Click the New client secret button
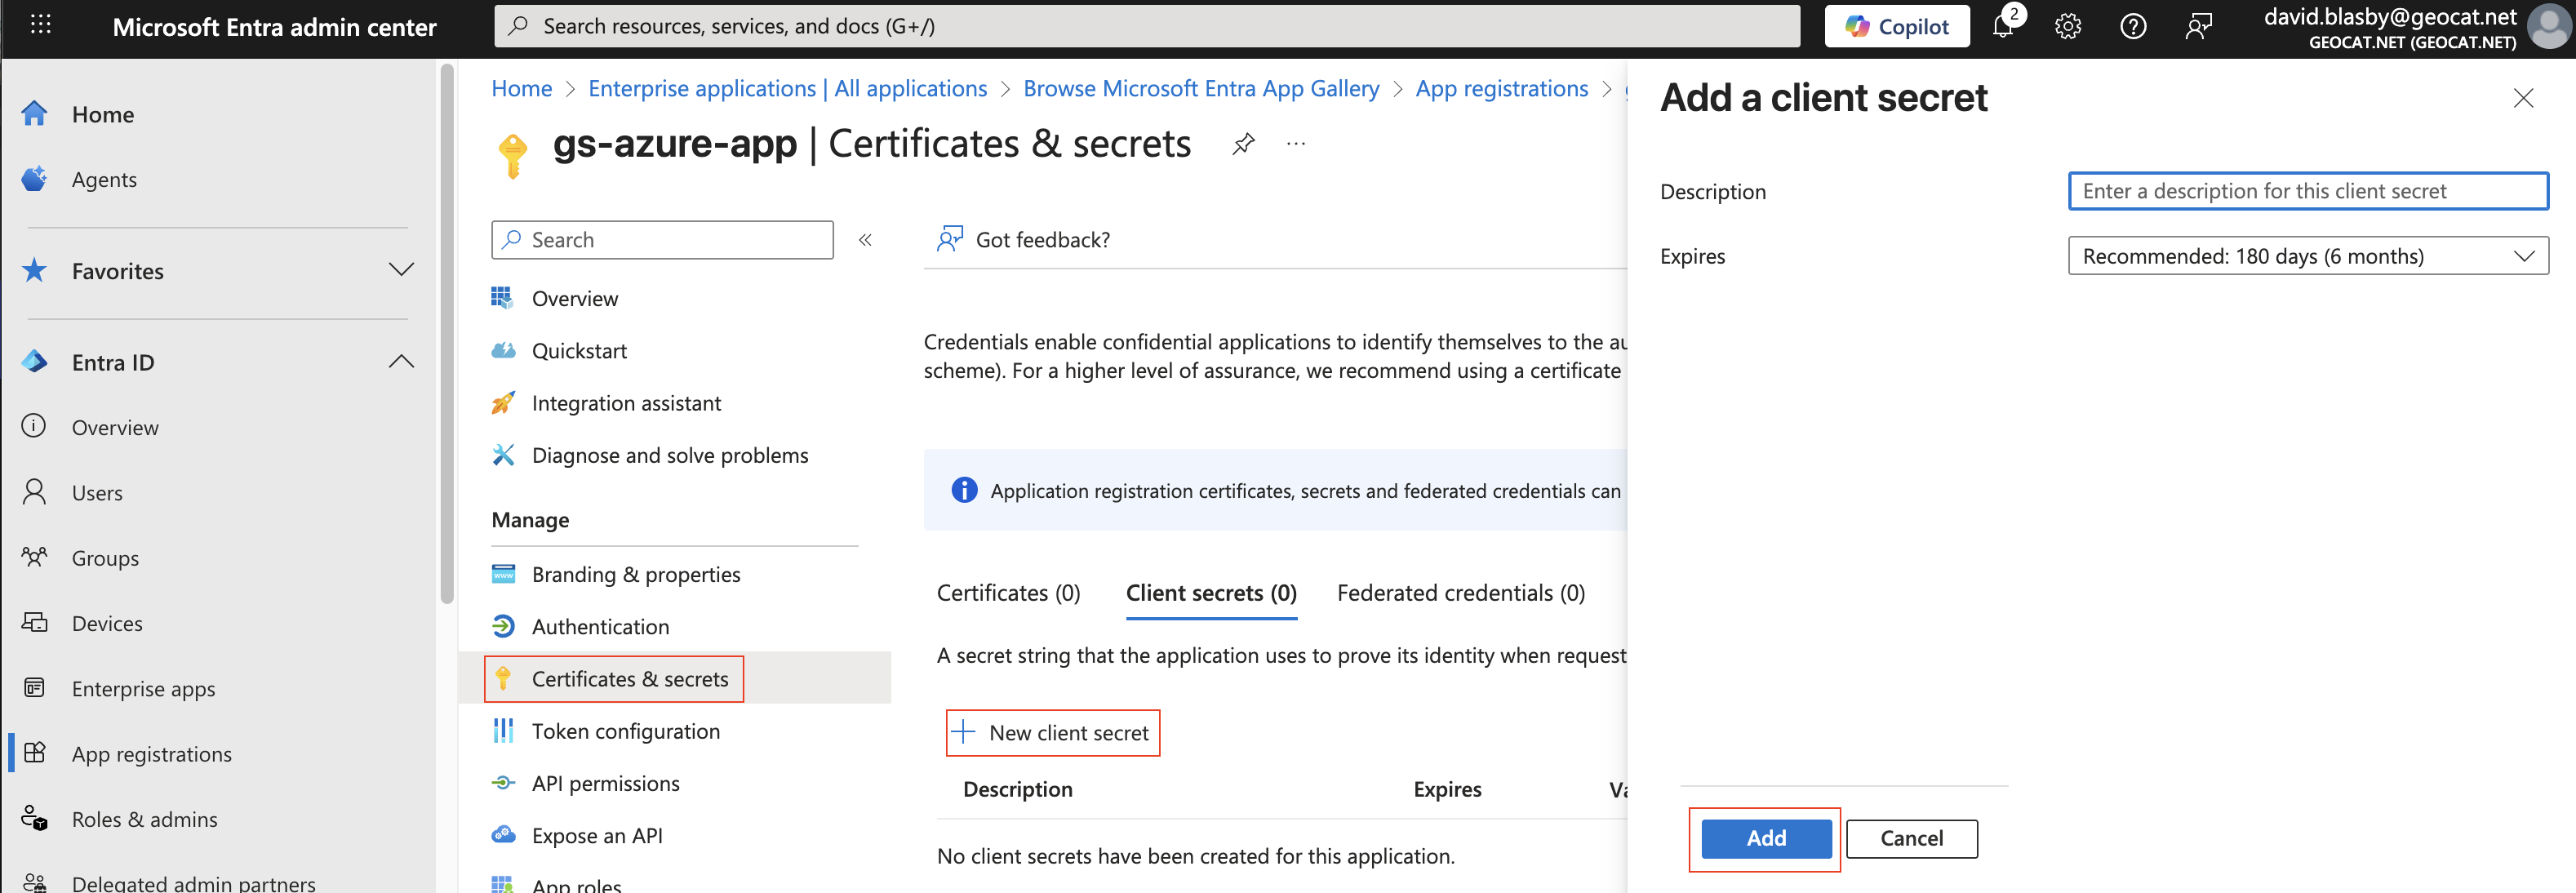This screenshot has height=893, width=2576. 1053,733
